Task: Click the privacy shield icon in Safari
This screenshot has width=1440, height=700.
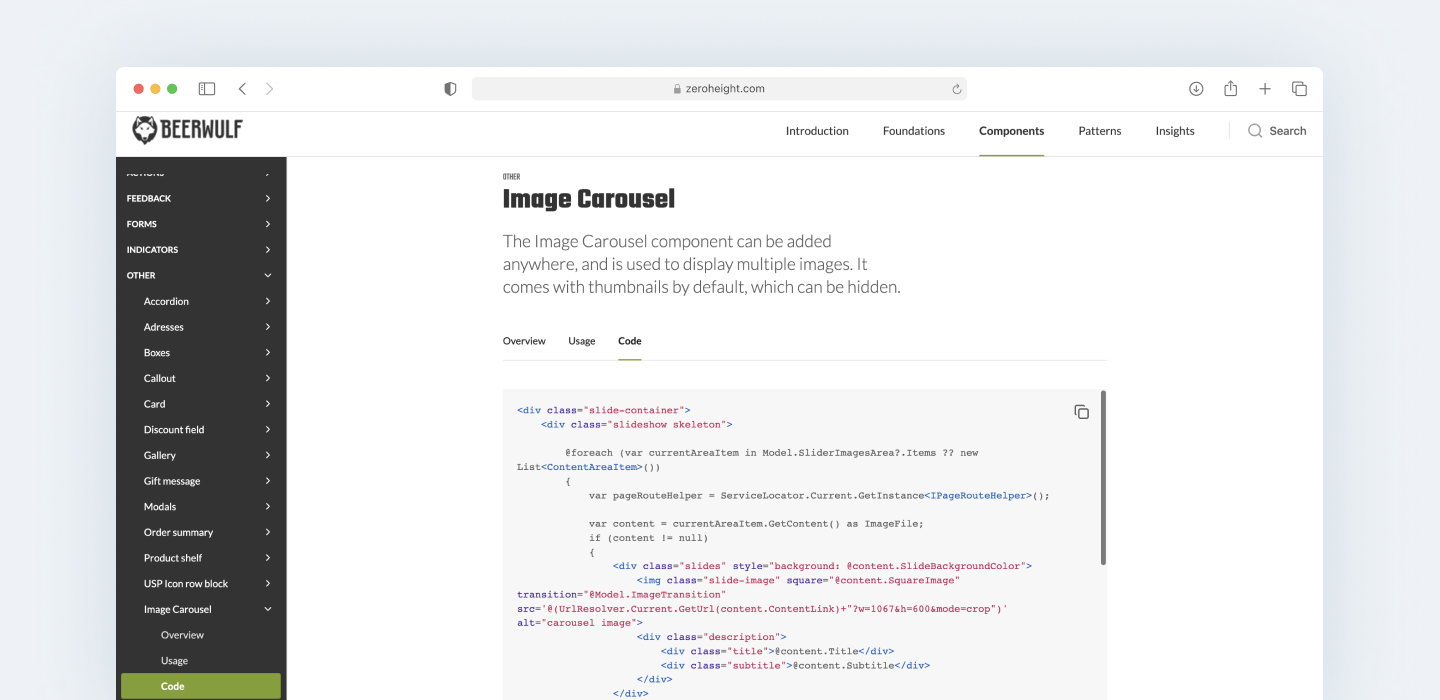Action: pyautogui.click(x=450, y=88)
